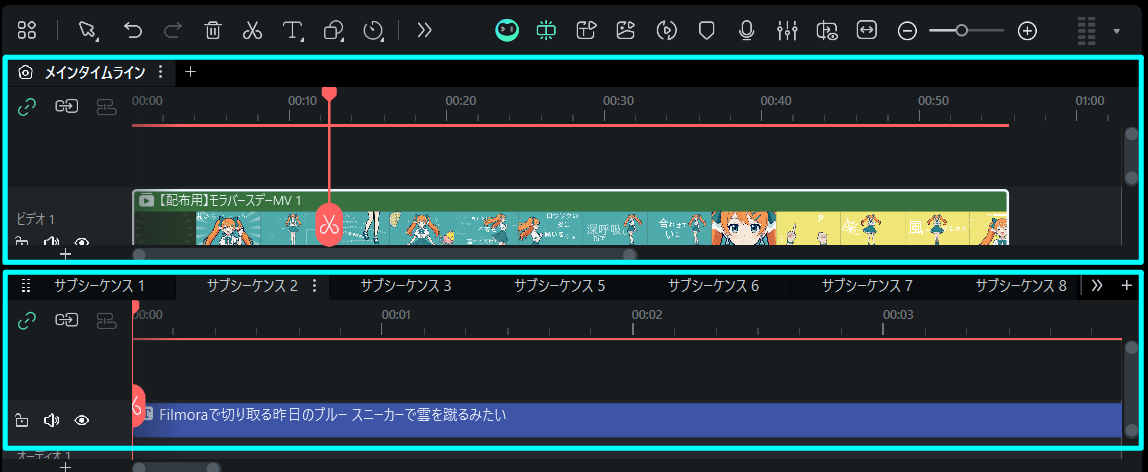The image size is (1148, 472).
Task: Show more subsequence tabs with chevrons
Action: [1097, 286]
